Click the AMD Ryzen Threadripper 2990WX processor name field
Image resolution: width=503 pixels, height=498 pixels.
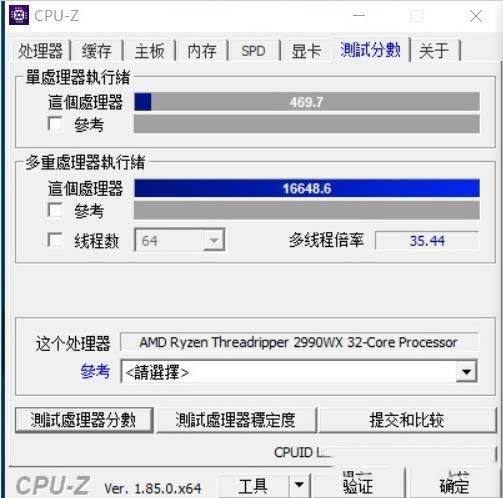point(299,342)
